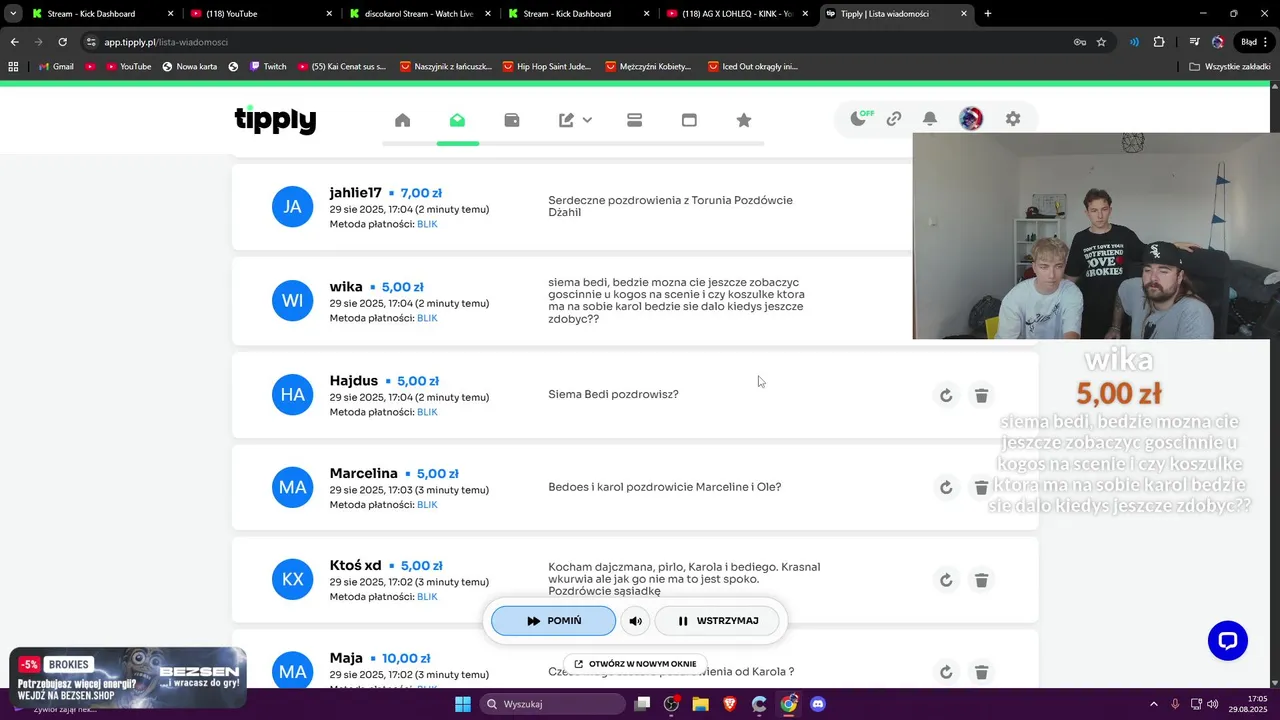Open the Twitch bookmark
This screenshot has width=1280, height=720.
tap(267, 67)
